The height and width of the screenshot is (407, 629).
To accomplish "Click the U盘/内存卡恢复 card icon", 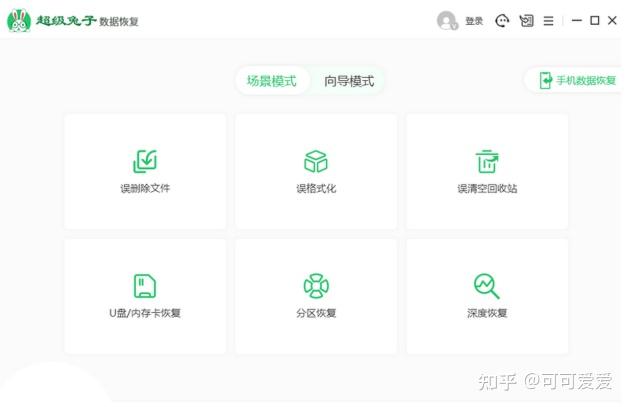I will (x=145, y=286).
